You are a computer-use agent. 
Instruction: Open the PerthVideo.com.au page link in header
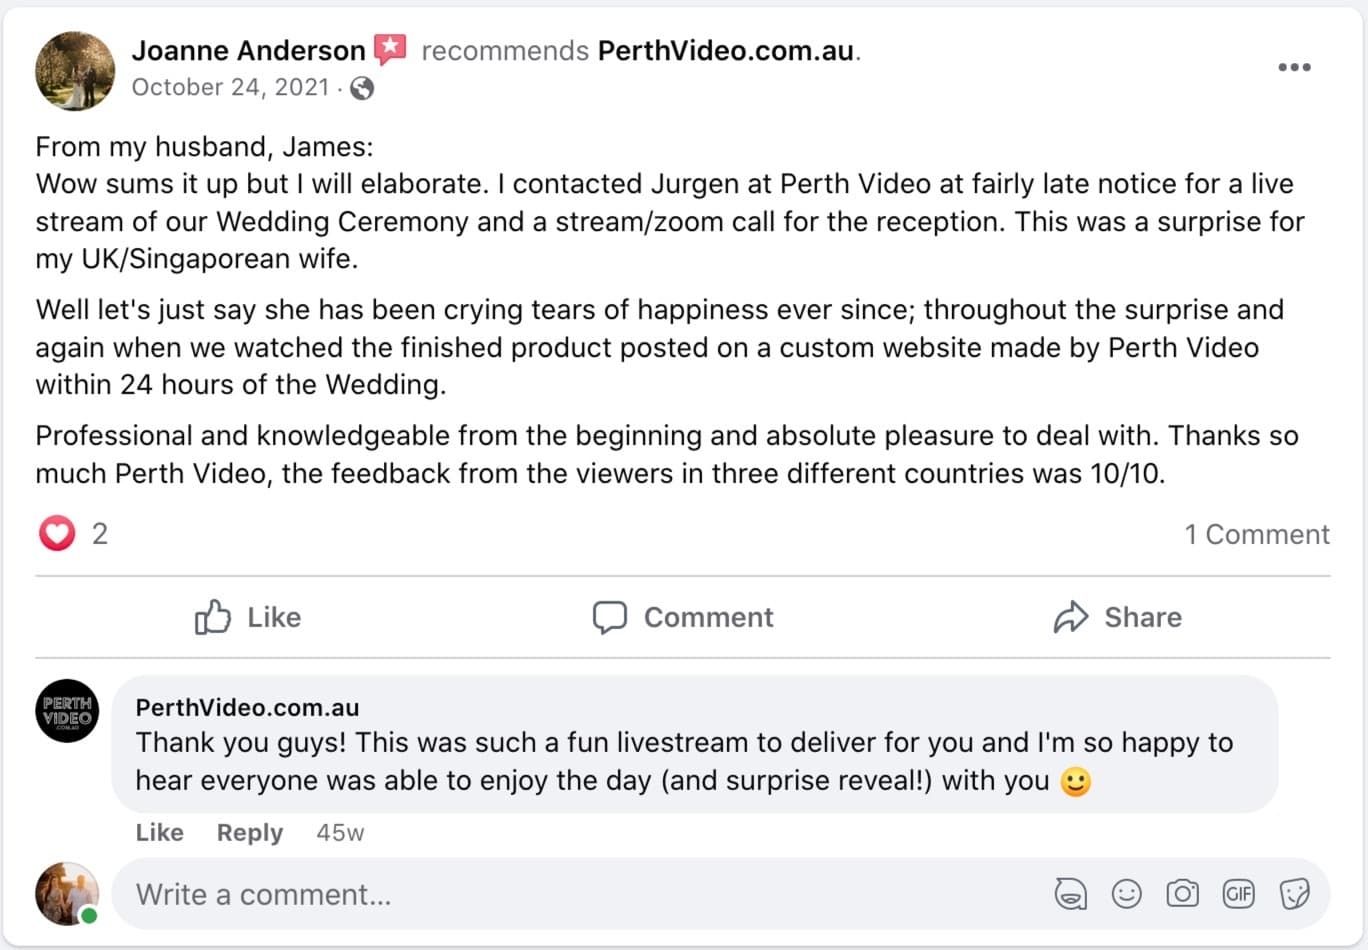point(726,50)
